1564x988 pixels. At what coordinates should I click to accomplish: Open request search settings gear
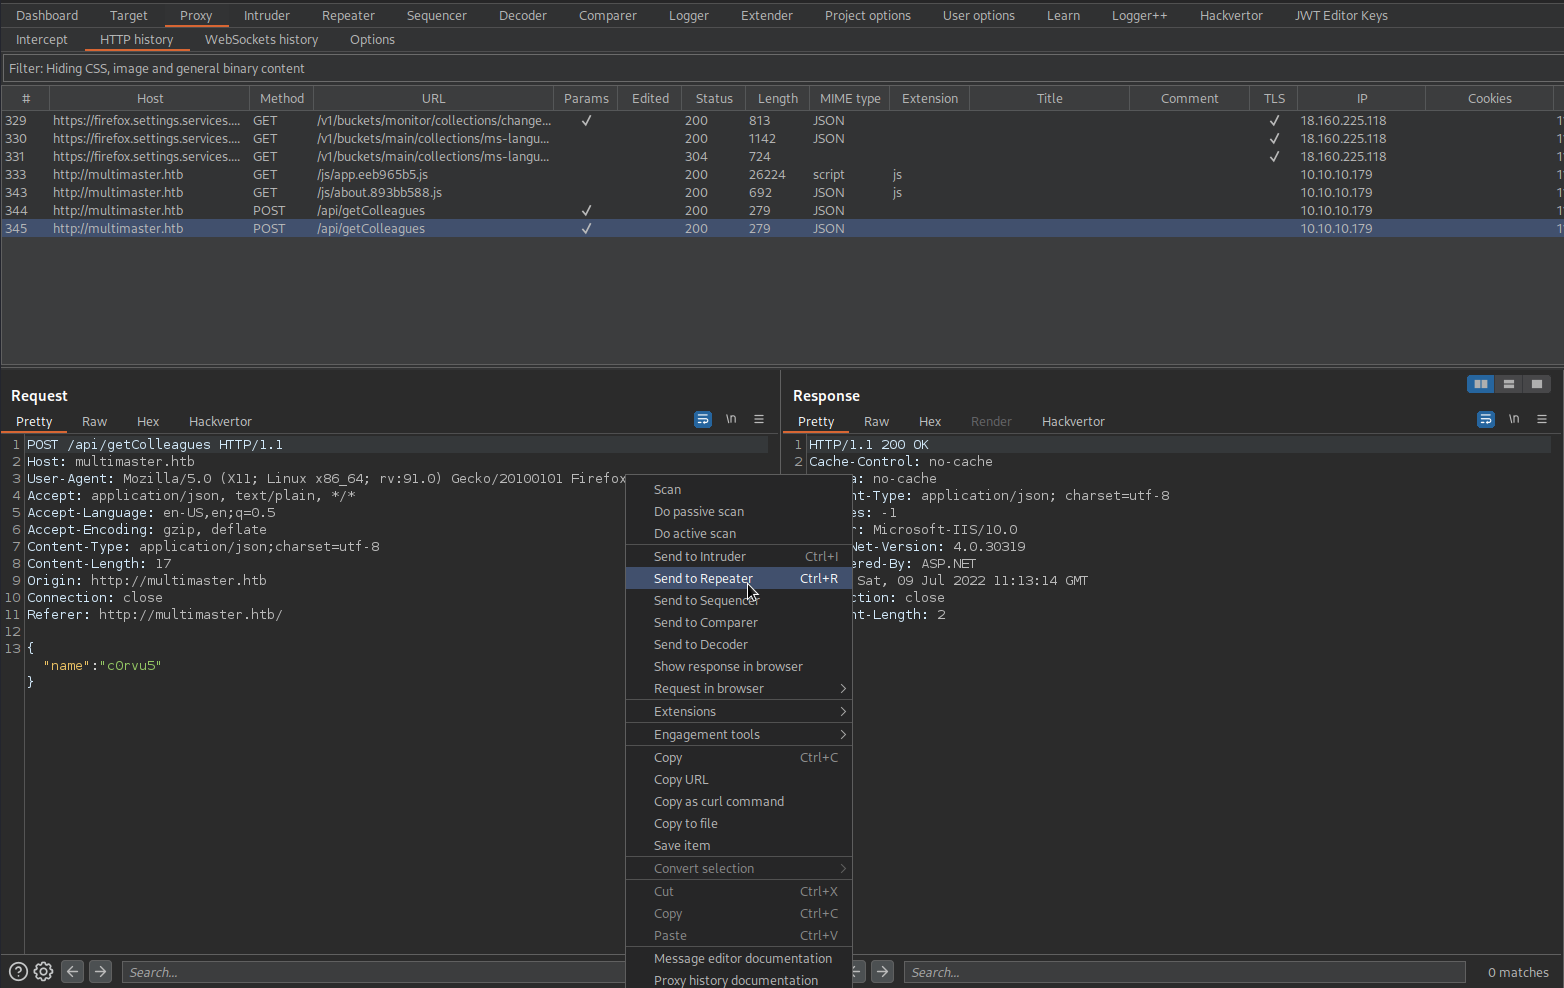click(43, 971)
